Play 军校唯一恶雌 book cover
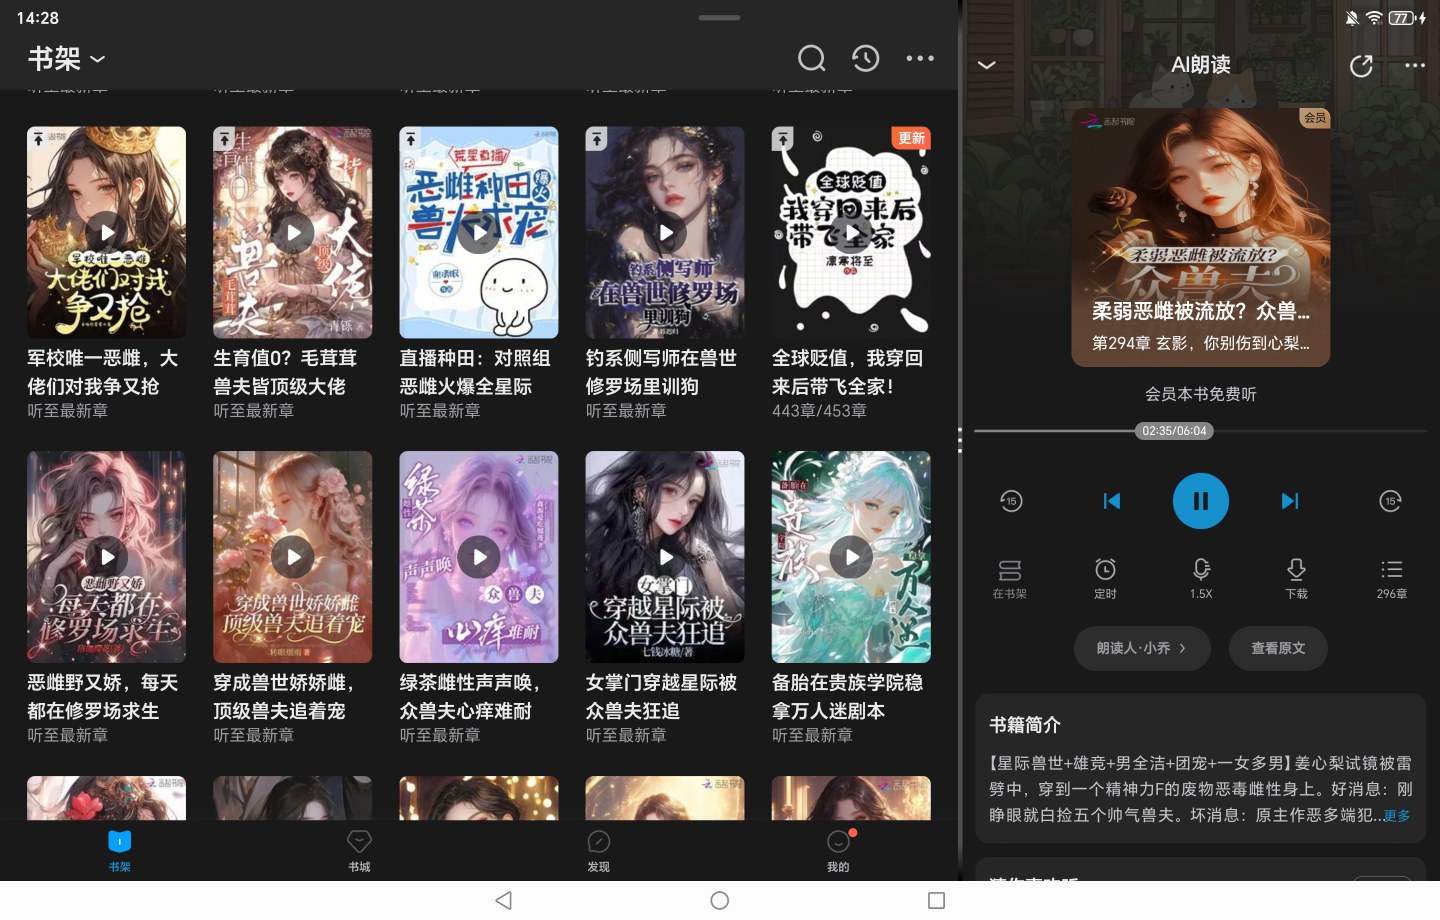 point(106,232)
